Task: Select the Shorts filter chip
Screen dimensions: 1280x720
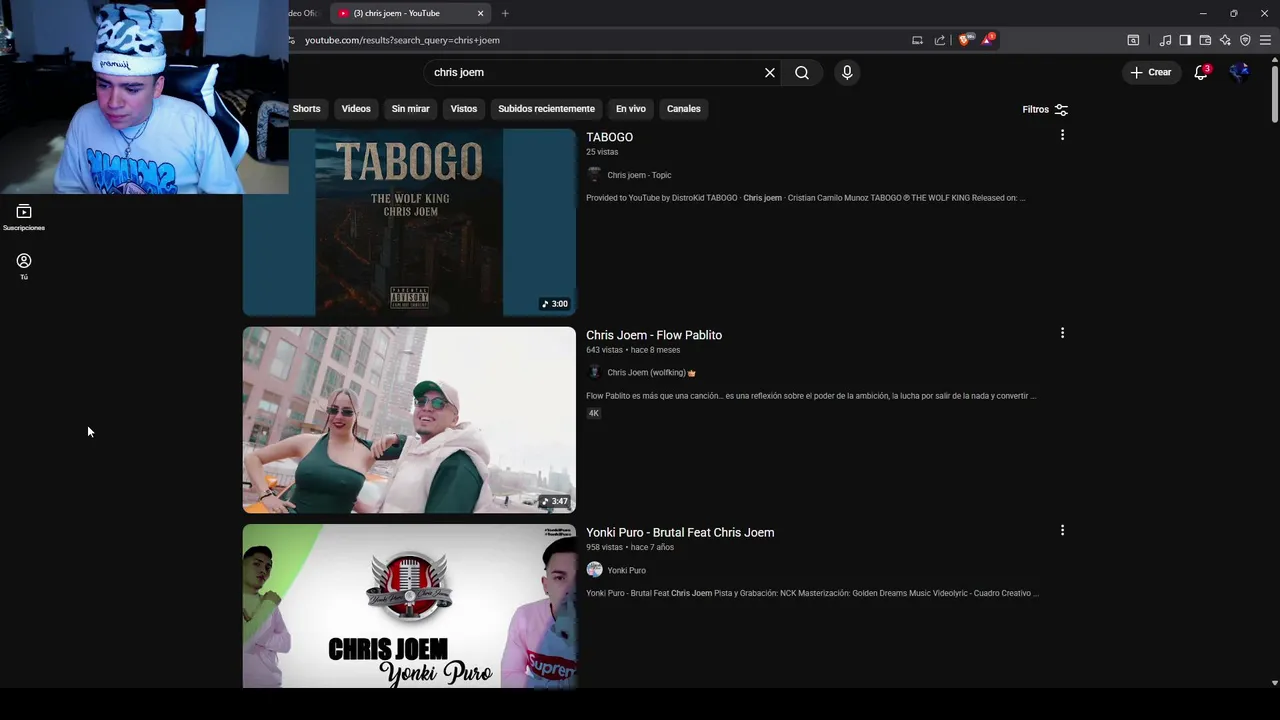Action: [x=306, y=108]
